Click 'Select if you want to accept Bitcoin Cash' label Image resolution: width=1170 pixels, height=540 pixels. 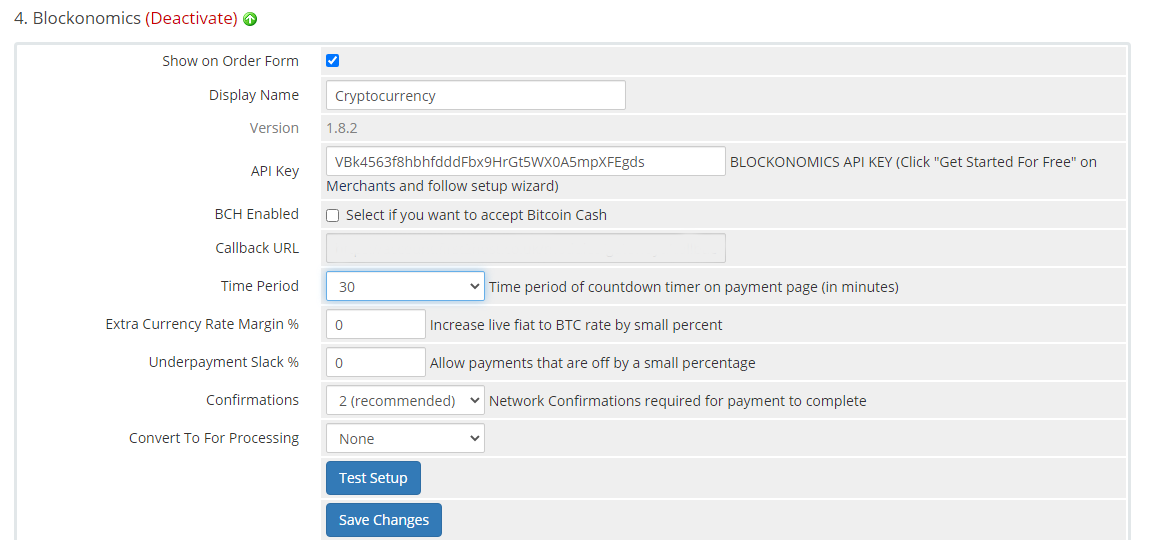click(476, 216)
